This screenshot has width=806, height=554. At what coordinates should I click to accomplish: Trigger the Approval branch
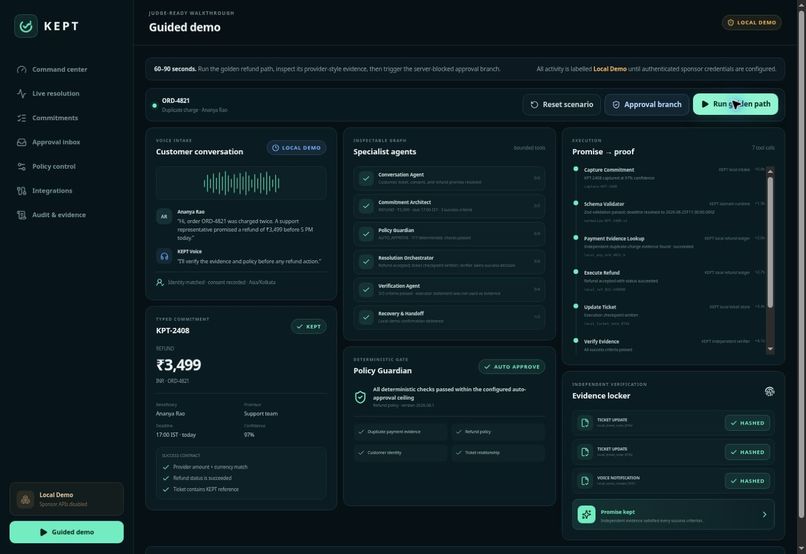647,104
